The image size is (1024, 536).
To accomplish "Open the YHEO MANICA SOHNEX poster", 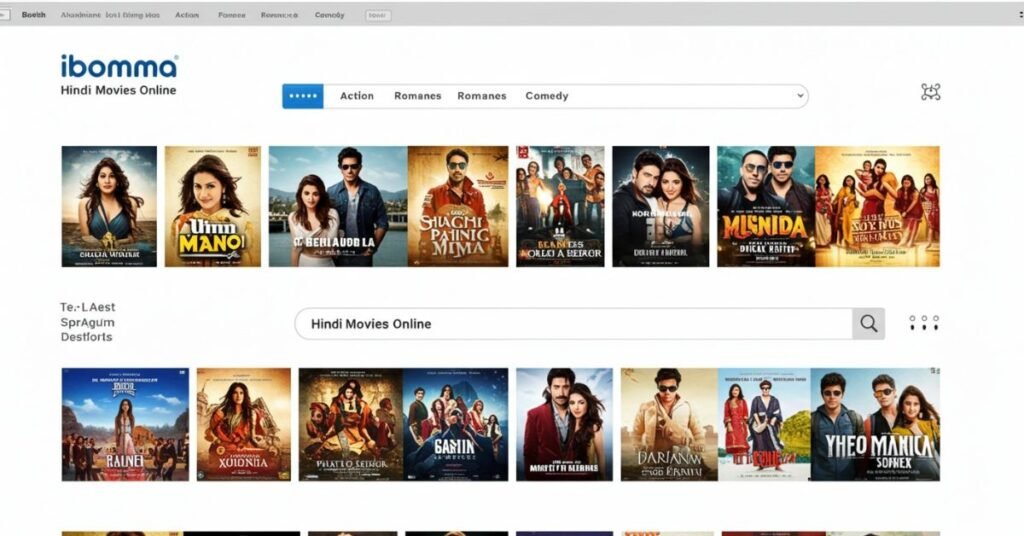I will 875,424.
